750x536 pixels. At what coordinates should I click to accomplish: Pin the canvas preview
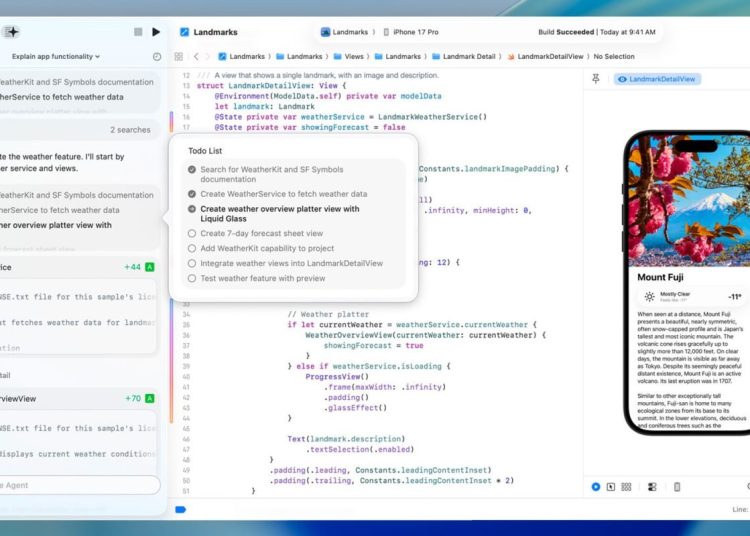[x=596, y=79]
